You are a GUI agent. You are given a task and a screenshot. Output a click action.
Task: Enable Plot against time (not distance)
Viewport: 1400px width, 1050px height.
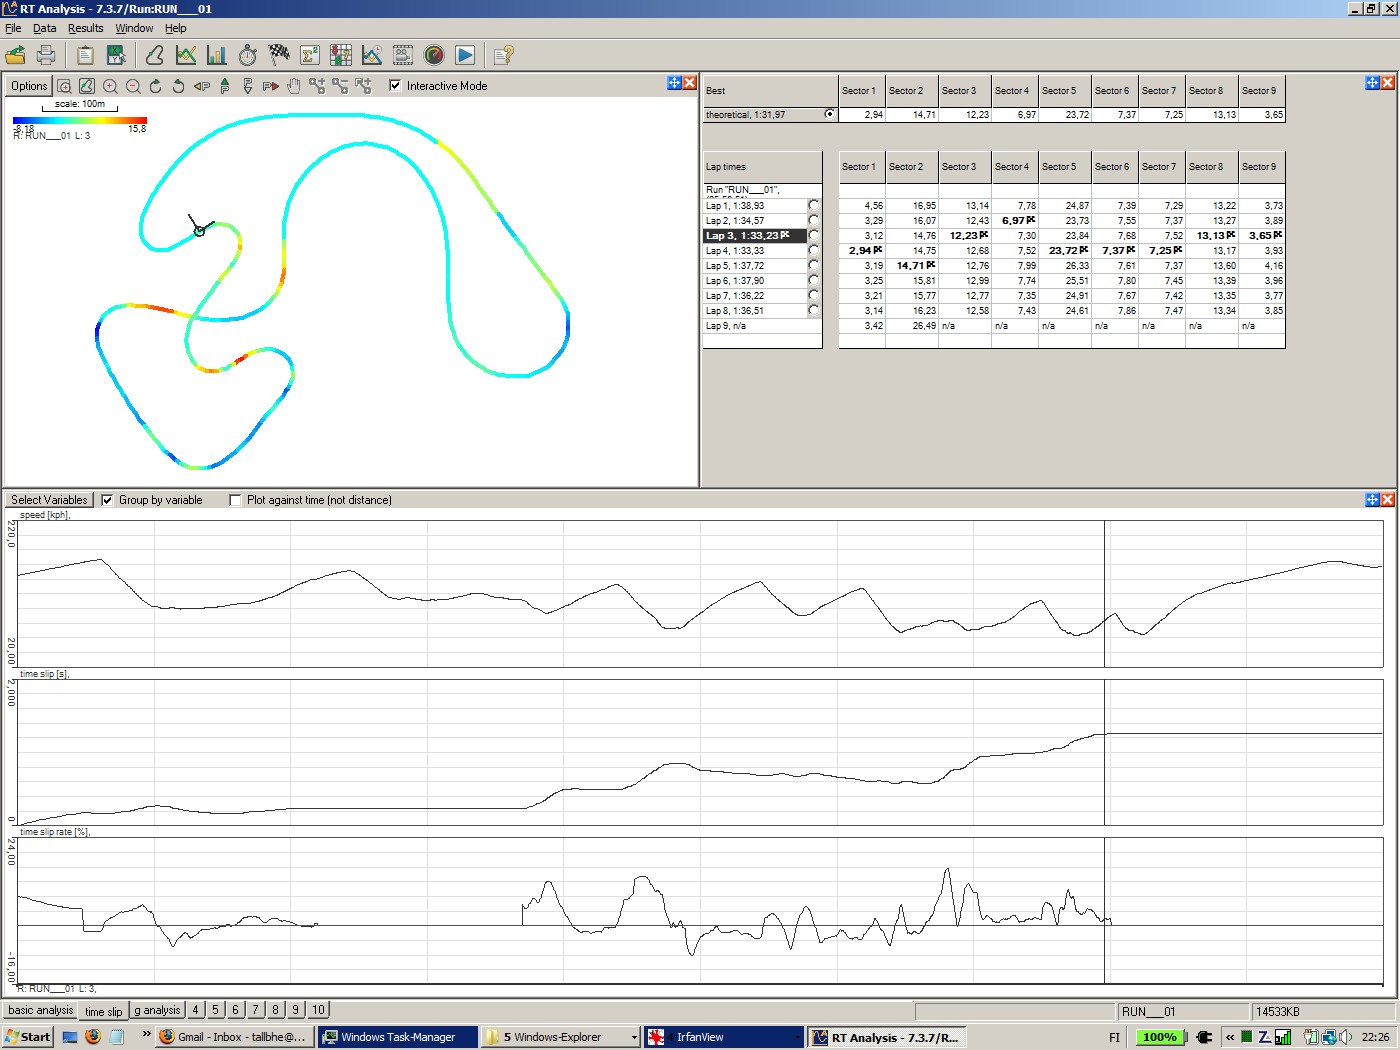235,500
